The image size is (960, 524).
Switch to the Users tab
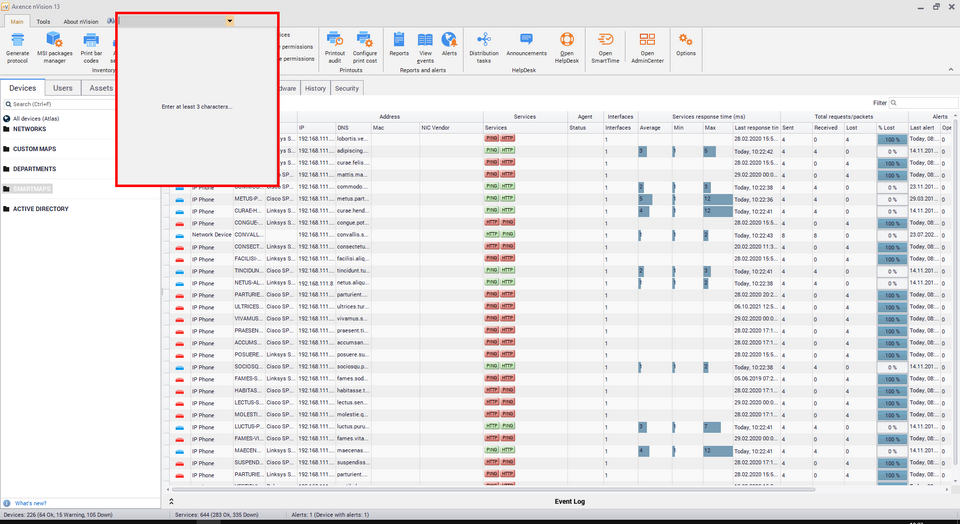tap(62, 88)
